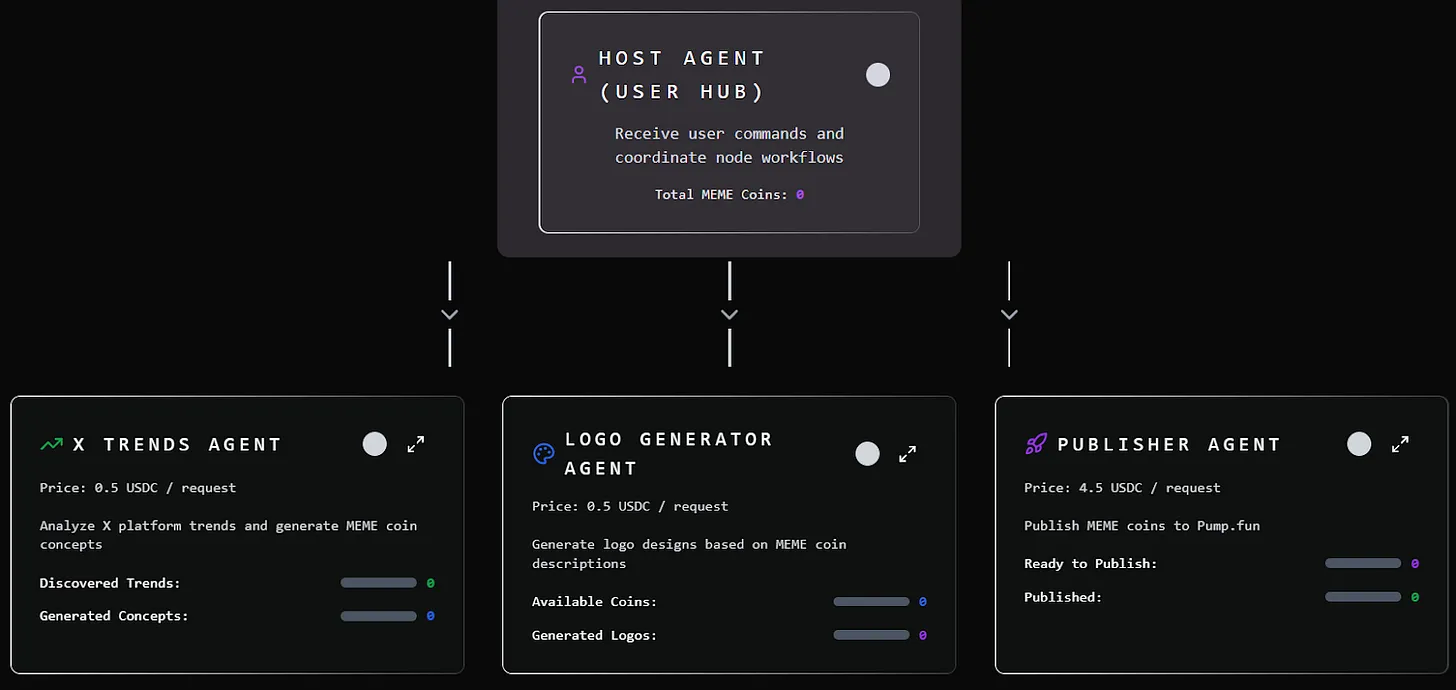Toggle the X Trends Agent status circle
The image size is (1456, 690).
[375, 444]
